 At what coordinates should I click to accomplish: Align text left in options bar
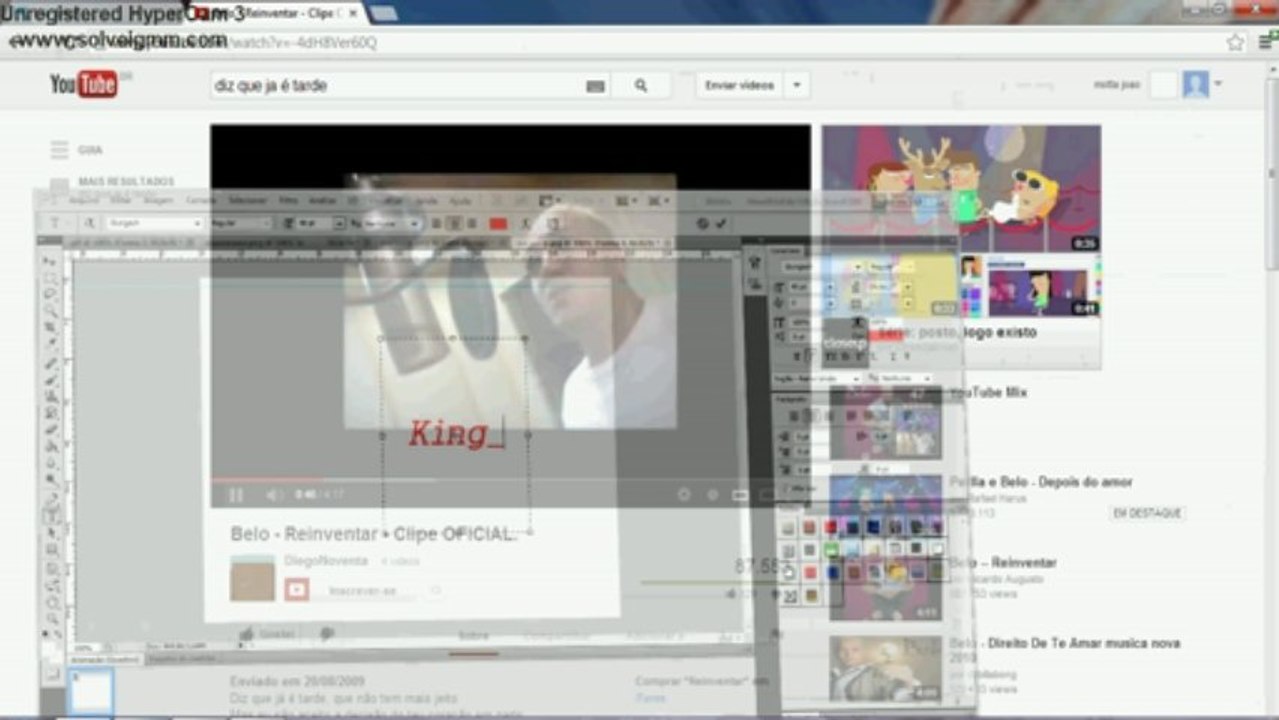point(436,223)
